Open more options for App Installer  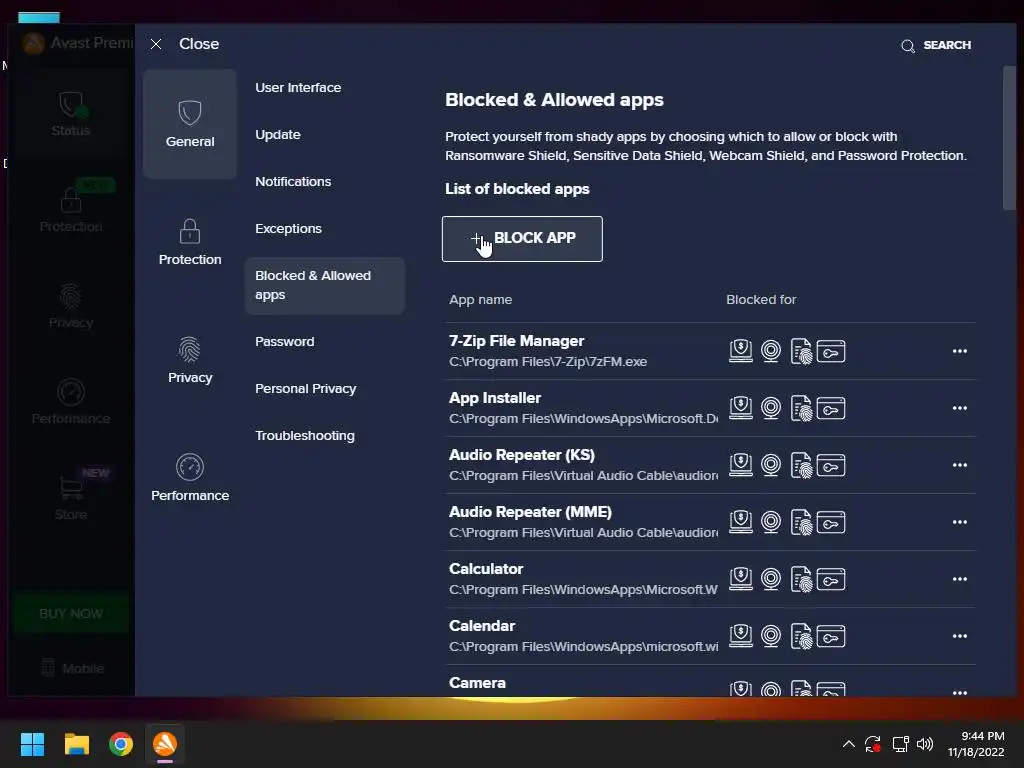click(959, 408)
